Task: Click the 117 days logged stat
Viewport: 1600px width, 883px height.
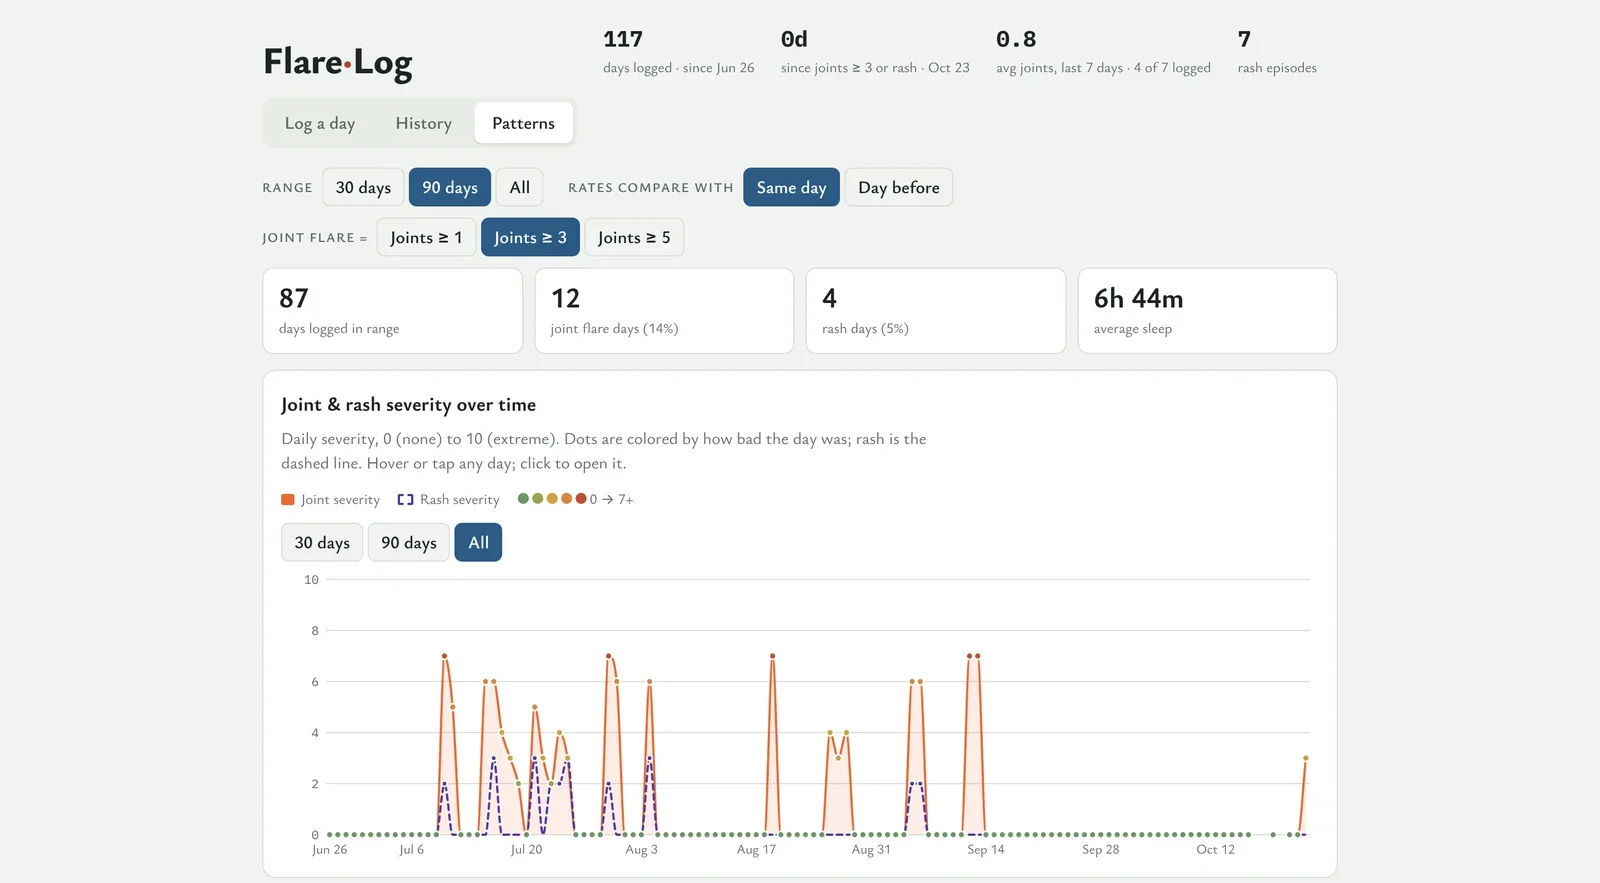Action: tap(678, 52)
